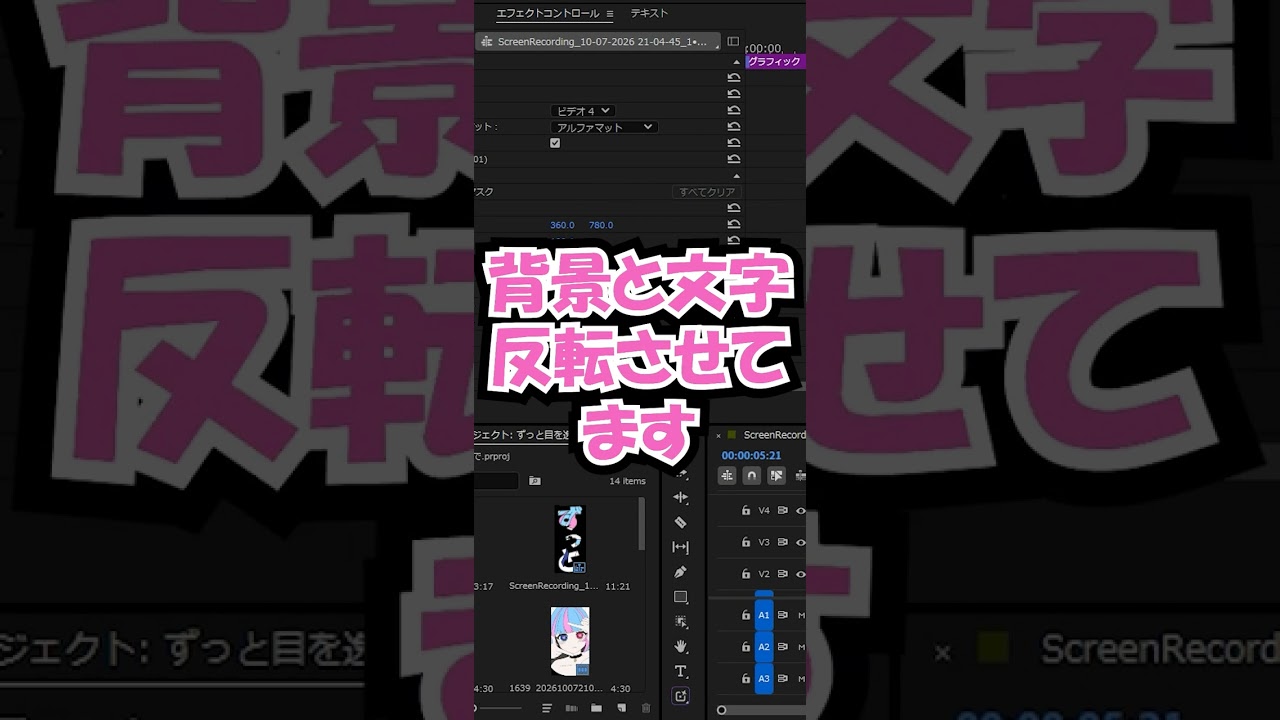Select the Pen tool
This screenshot has width=1280, height=720.
(681, 572)
